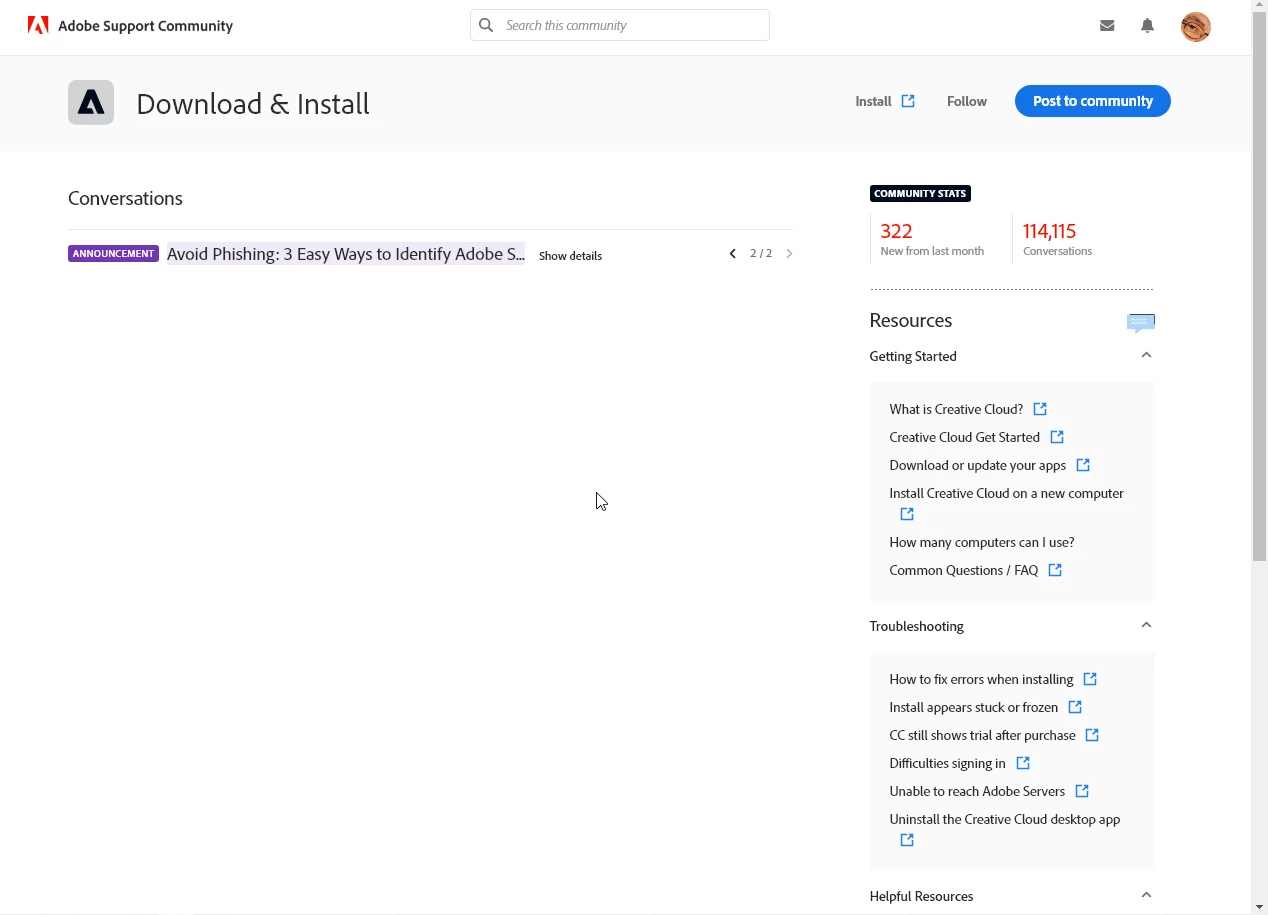The image size is (1268, 915).
Task: Open Install Creative Cloud on a new computer
Action: (1006, 493)
